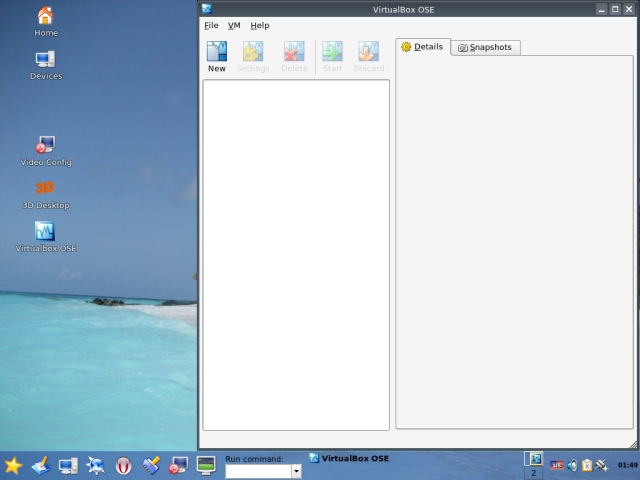Click the computer icon in the taskbar
The height and width of the screenshot is (480, 640).
(68, 466)
